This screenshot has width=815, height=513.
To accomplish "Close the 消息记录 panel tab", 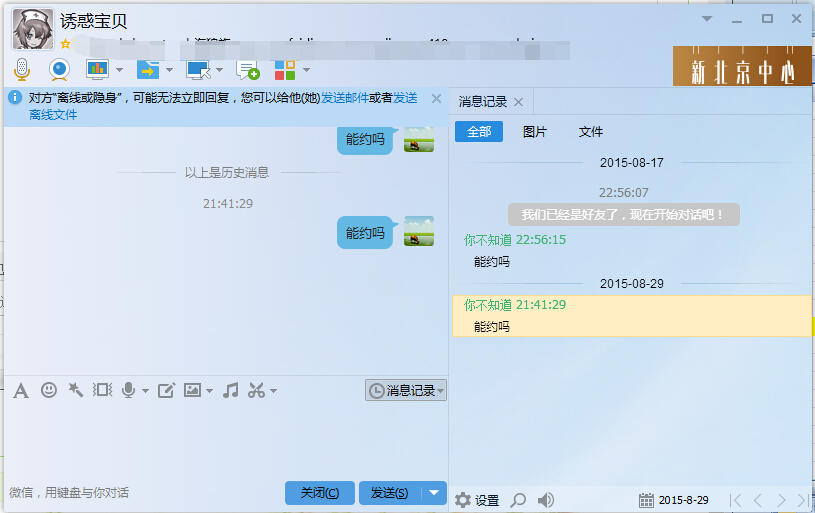I will [x=518, y=102].
